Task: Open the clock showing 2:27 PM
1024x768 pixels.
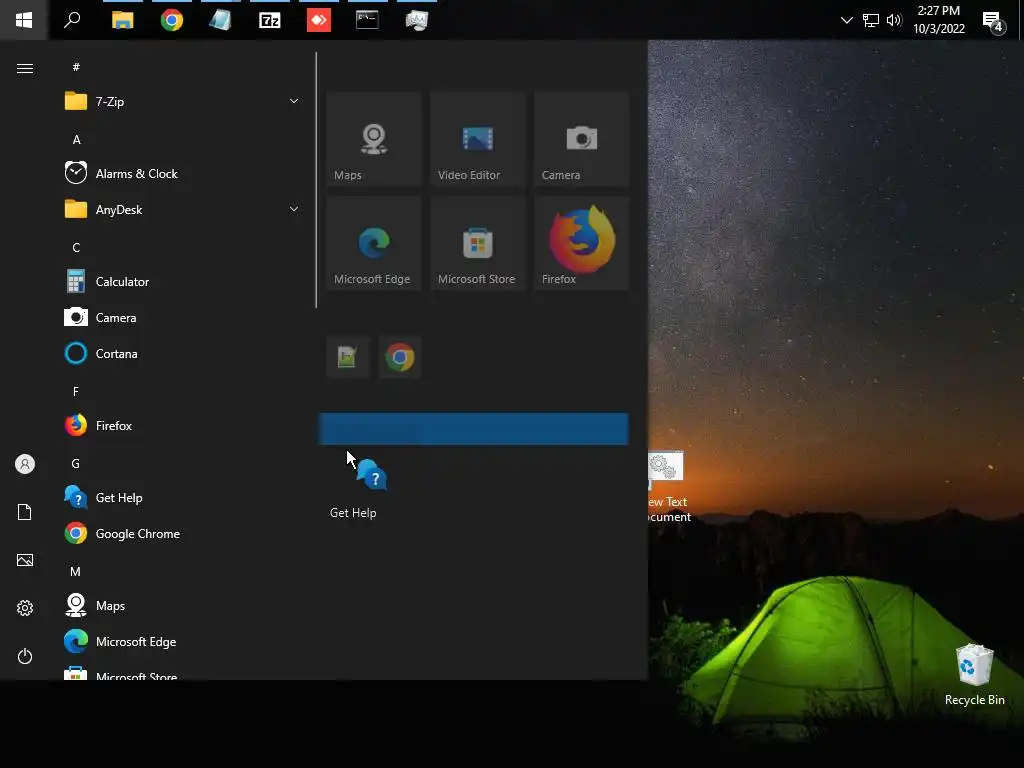Action: click(x=939, y=20)
